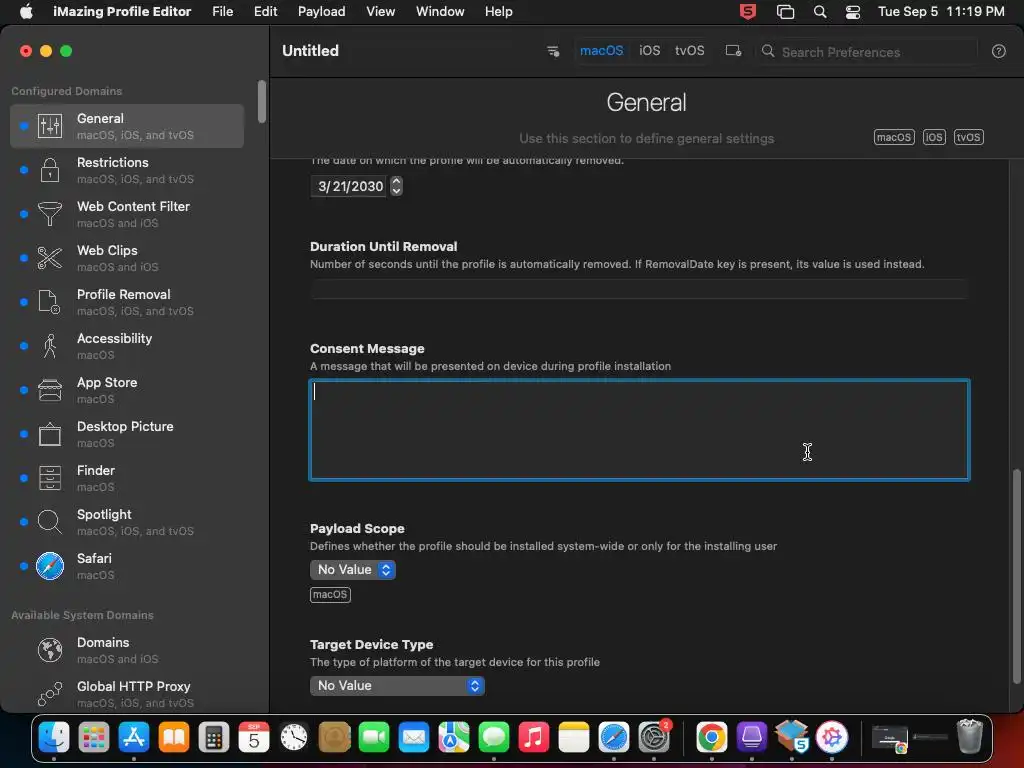1024x768 pixels.
Task: Open Control Center in menu bar
Action: tap(852, 12)
